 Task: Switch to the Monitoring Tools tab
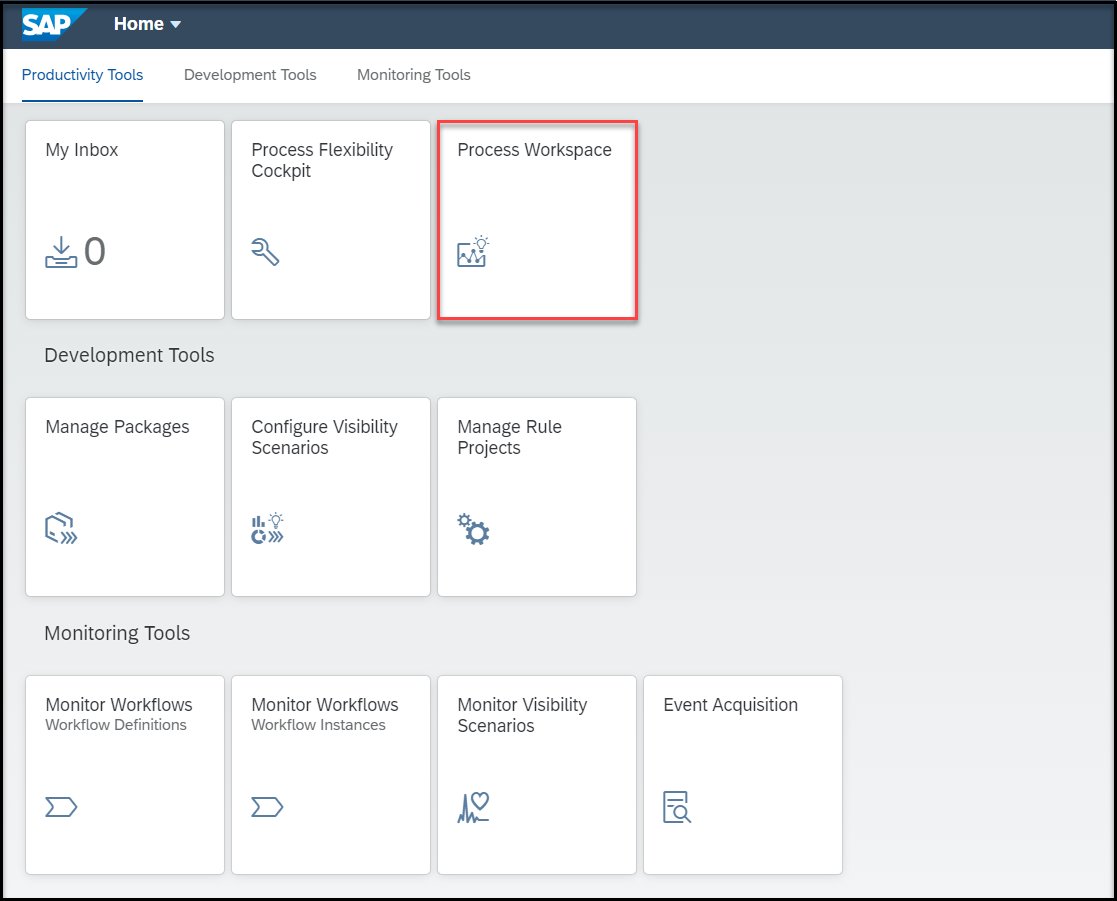414,75
